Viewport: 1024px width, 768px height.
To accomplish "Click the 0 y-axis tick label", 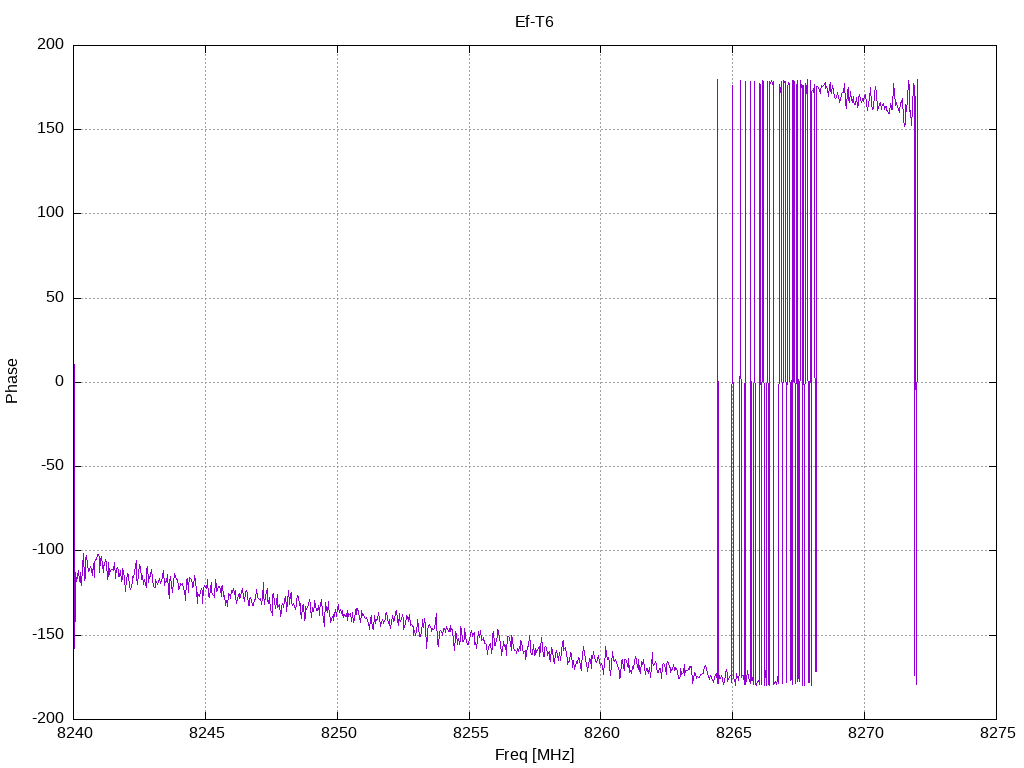I will click(x=59, y=381).
